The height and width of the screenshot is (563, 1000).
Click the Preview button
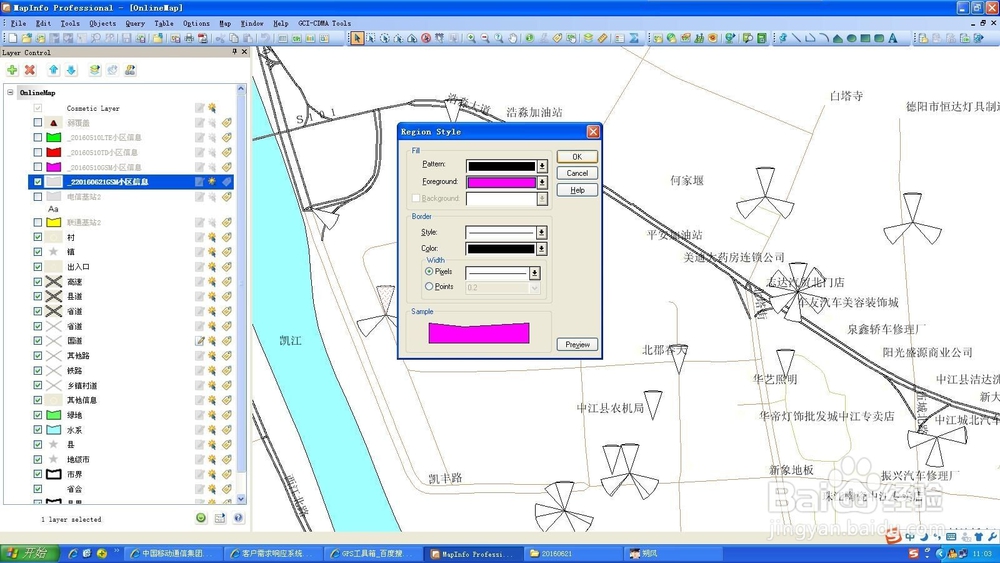pyautogui.click(x=577, y=344)
